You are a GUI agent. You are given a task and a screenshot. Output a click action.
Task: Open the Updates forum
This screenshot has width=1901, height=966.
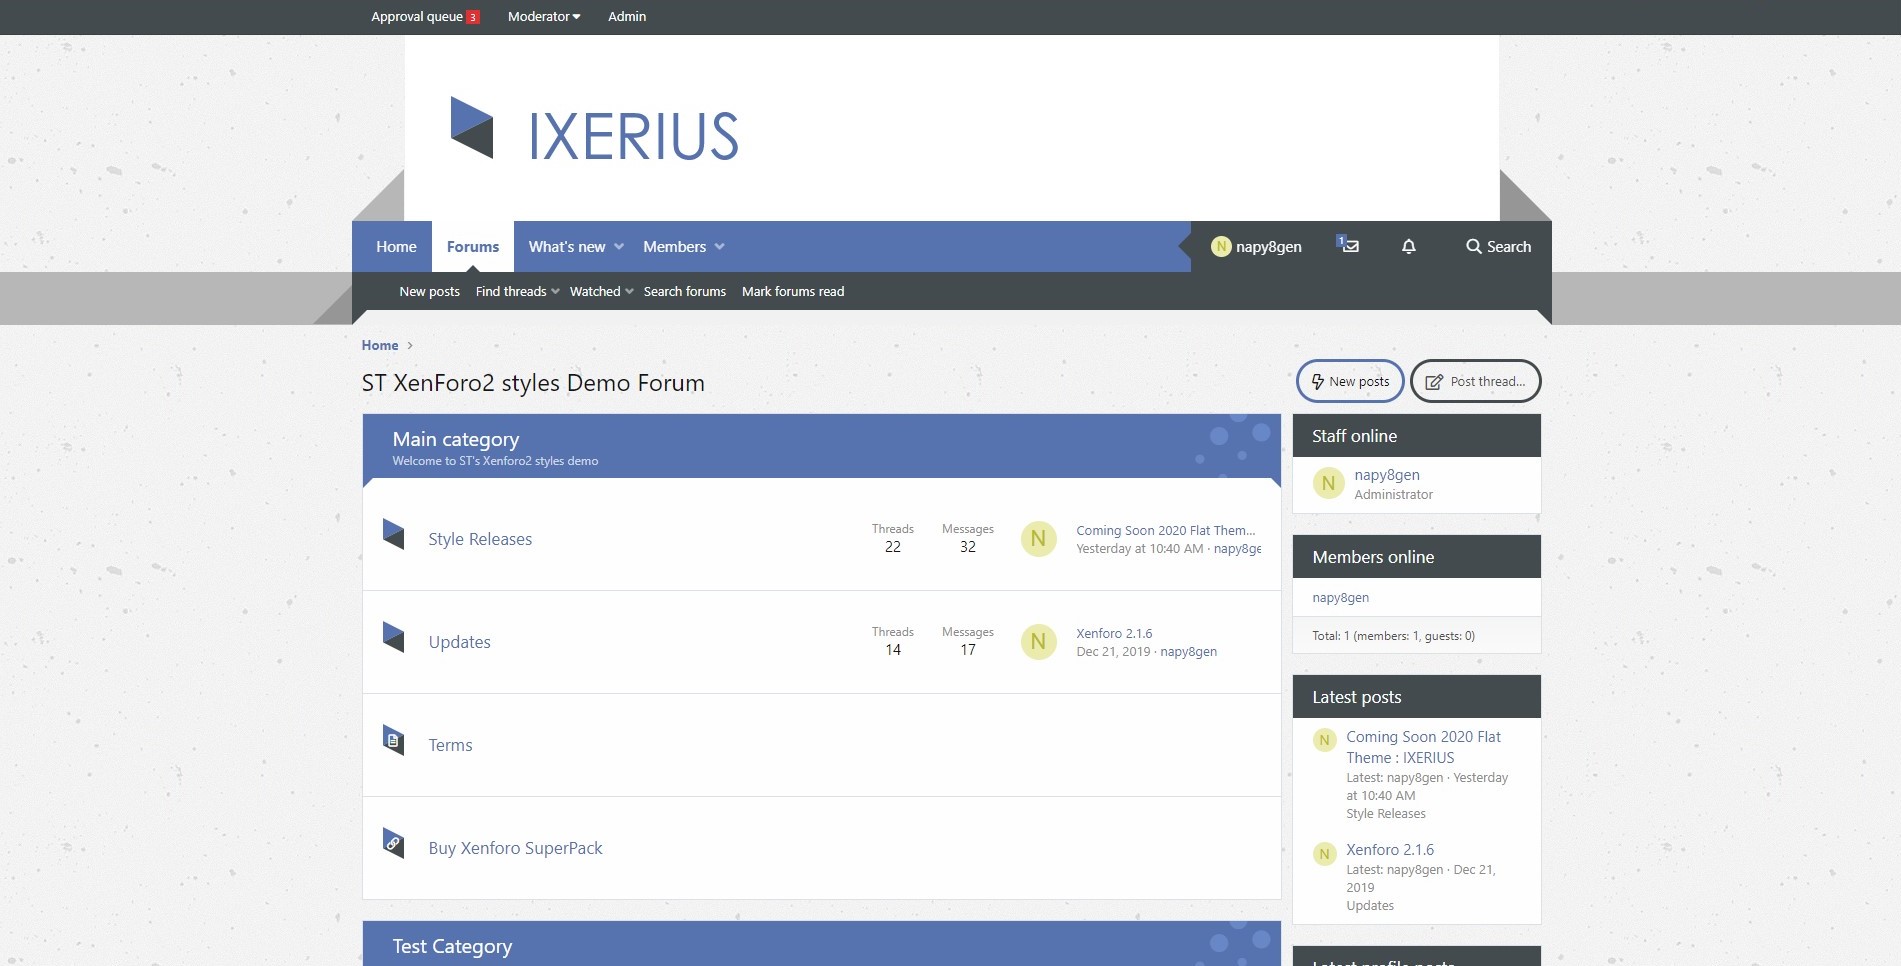[x=459, y=642]
